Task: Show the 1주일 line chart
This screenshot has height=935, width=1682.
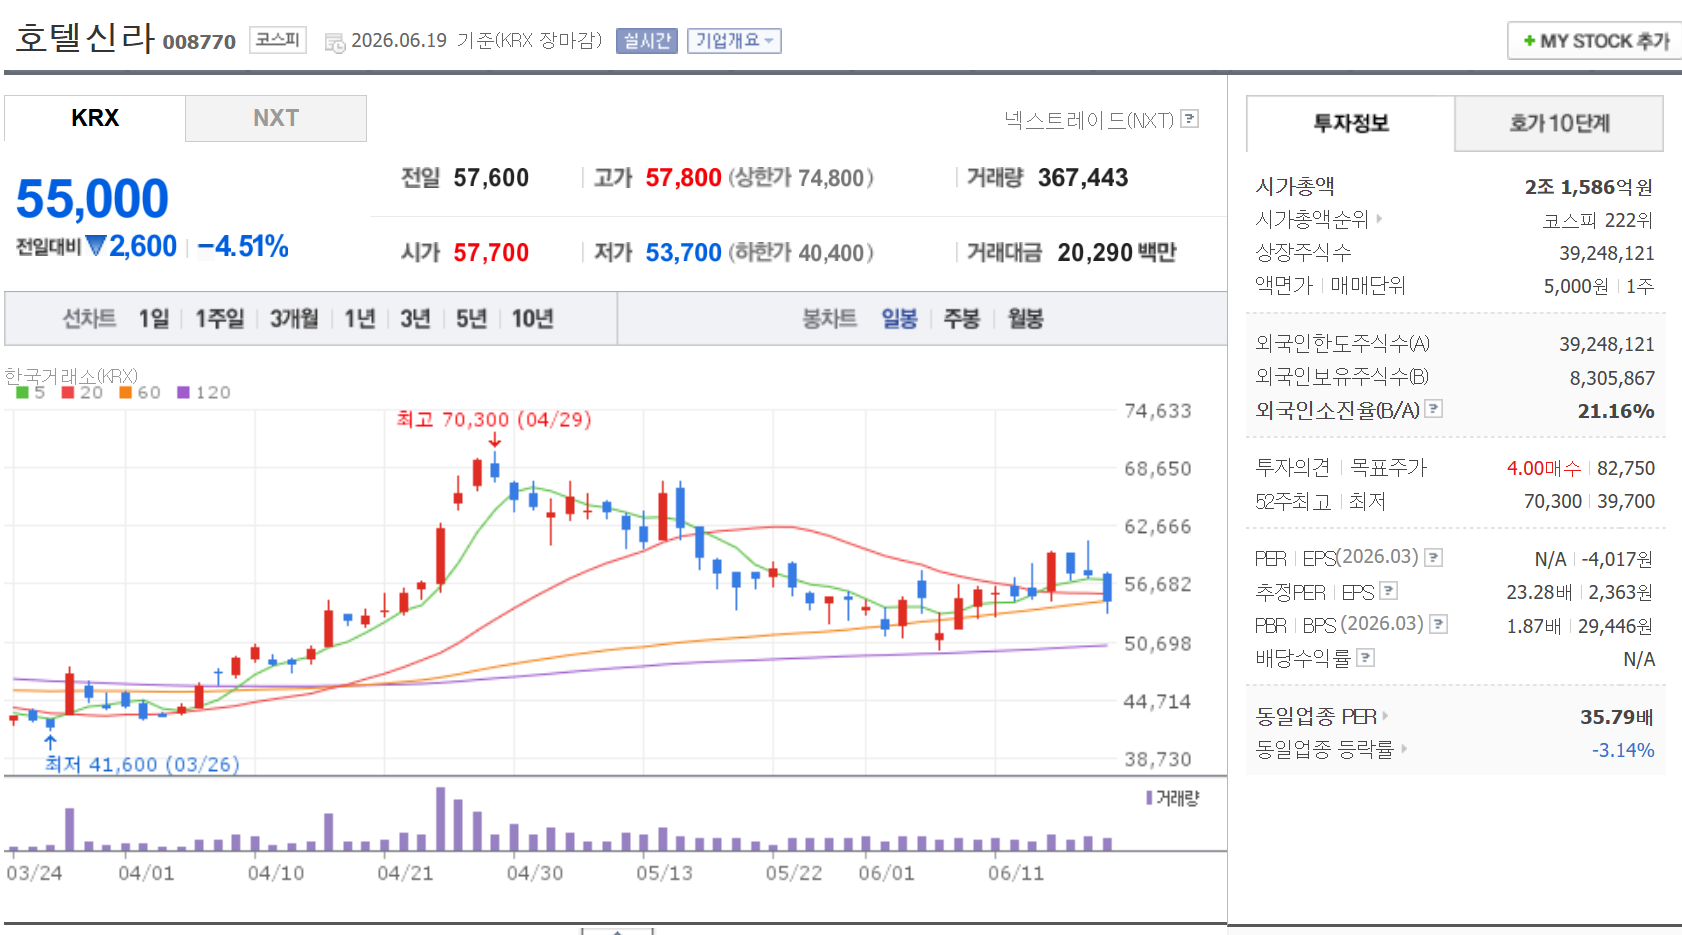Action: pos(220,318)
